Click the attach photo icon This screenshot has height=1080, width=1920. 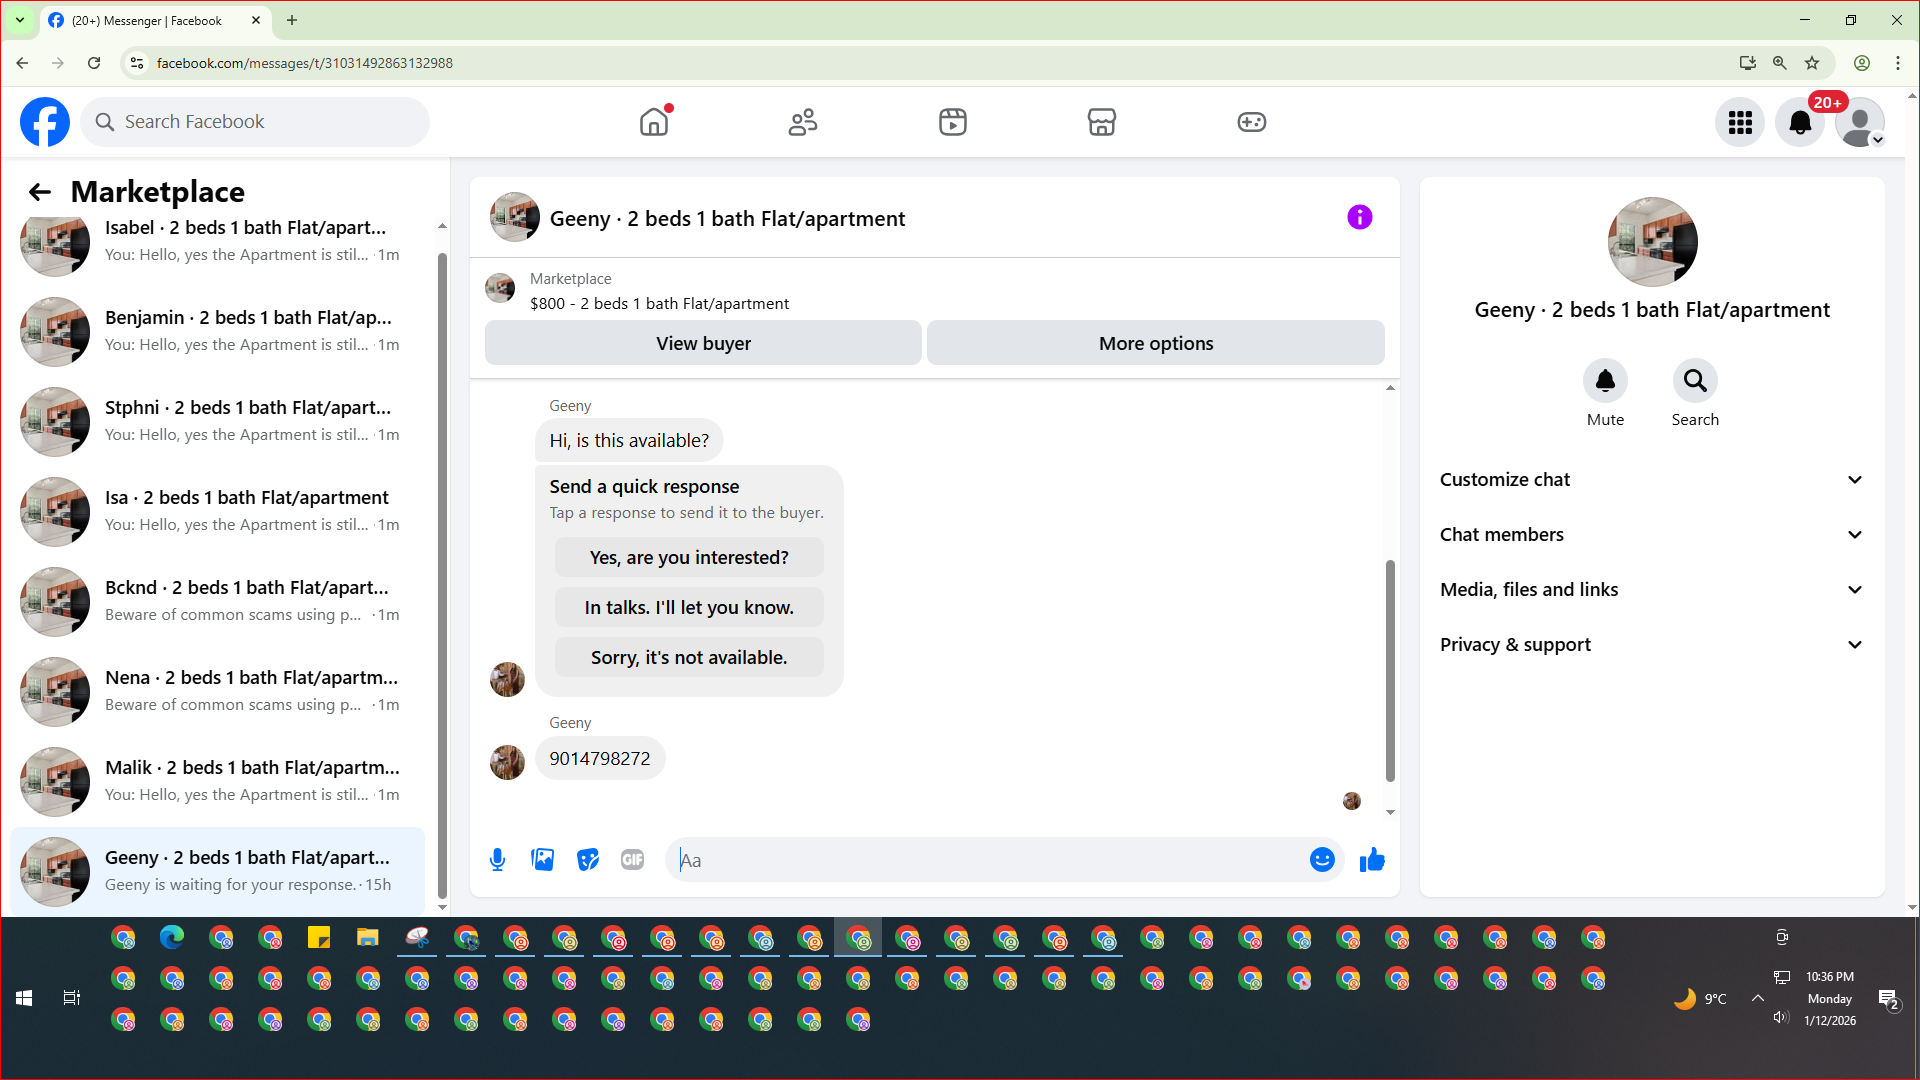coord(542,860)
